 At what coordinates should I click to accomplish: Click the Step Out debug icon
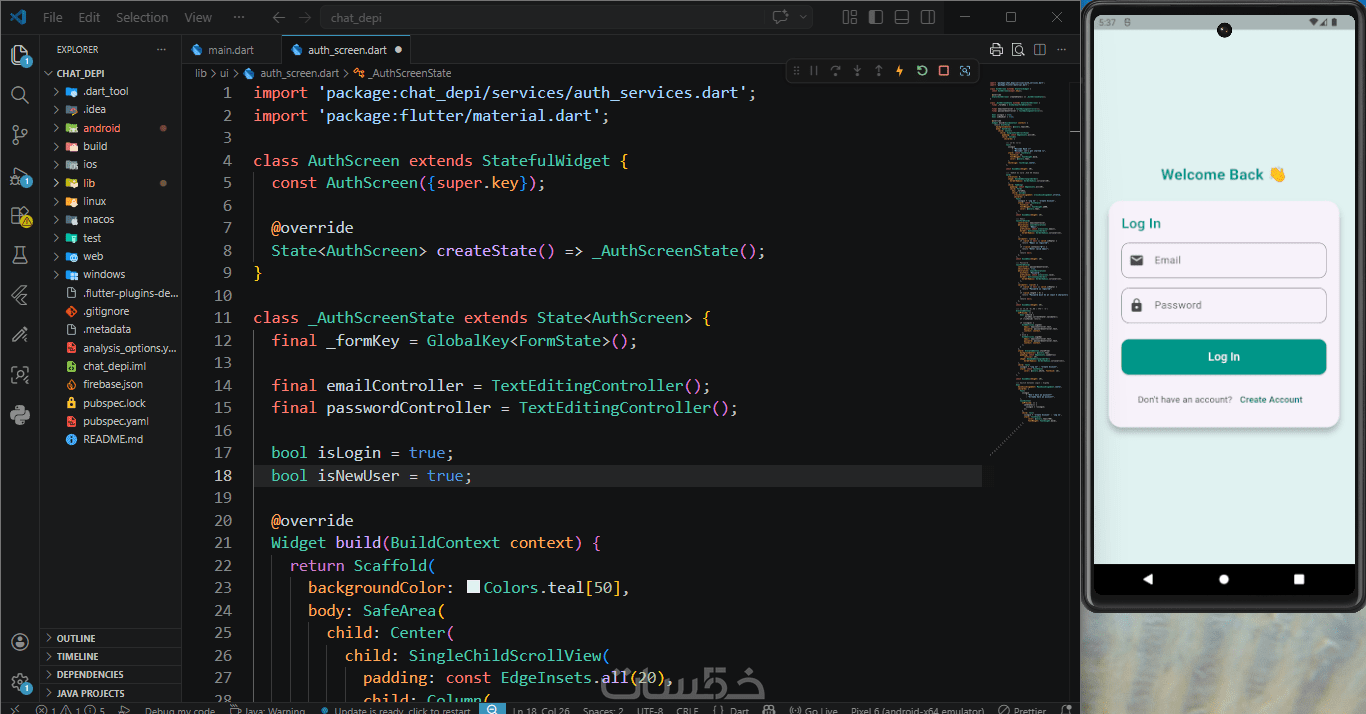tap(878, 71)
